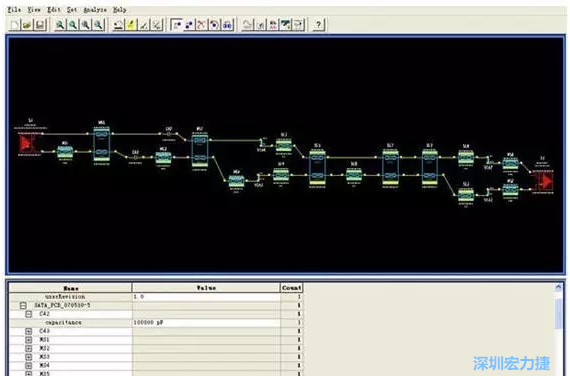Screen dimensions: 570x376
Task: Click the parameter panel scrollbar up arrow
Action: pyautogui.click(x=558, y=288)
